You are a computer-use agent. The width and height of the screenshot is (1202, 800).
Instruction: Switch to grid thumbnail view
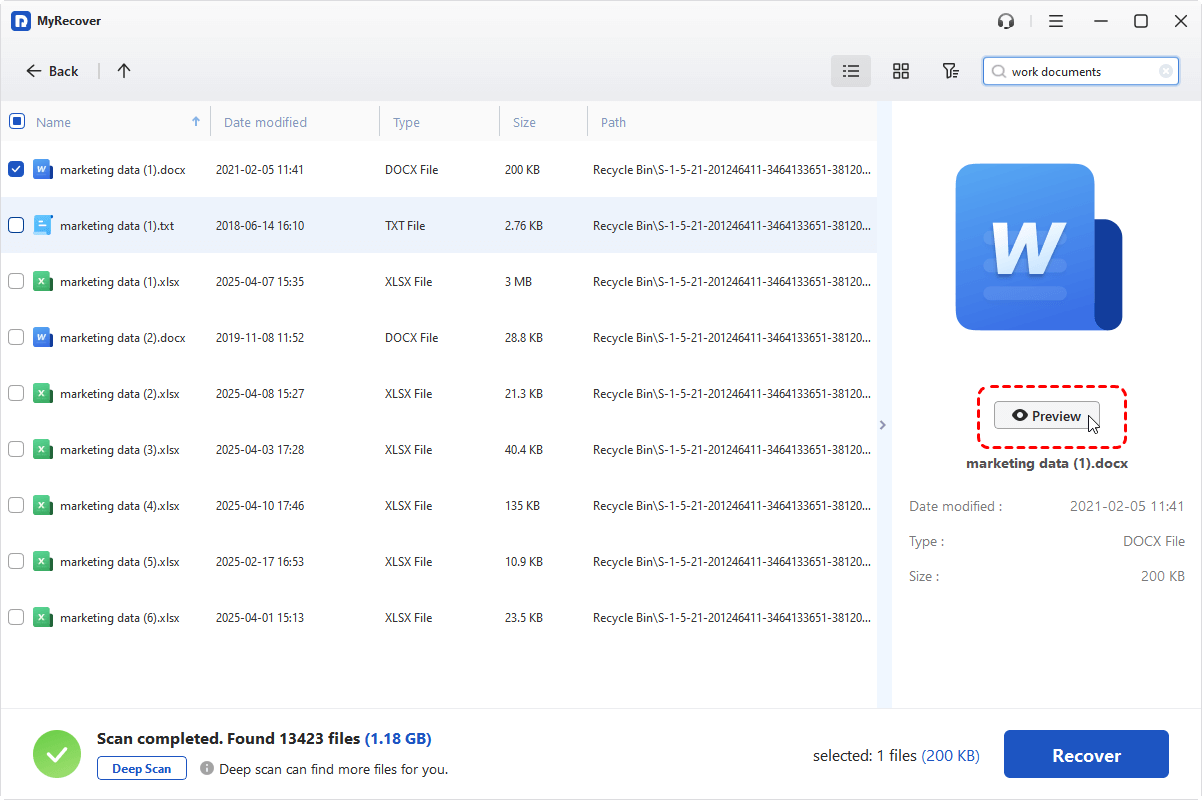[x=901, y=71]
